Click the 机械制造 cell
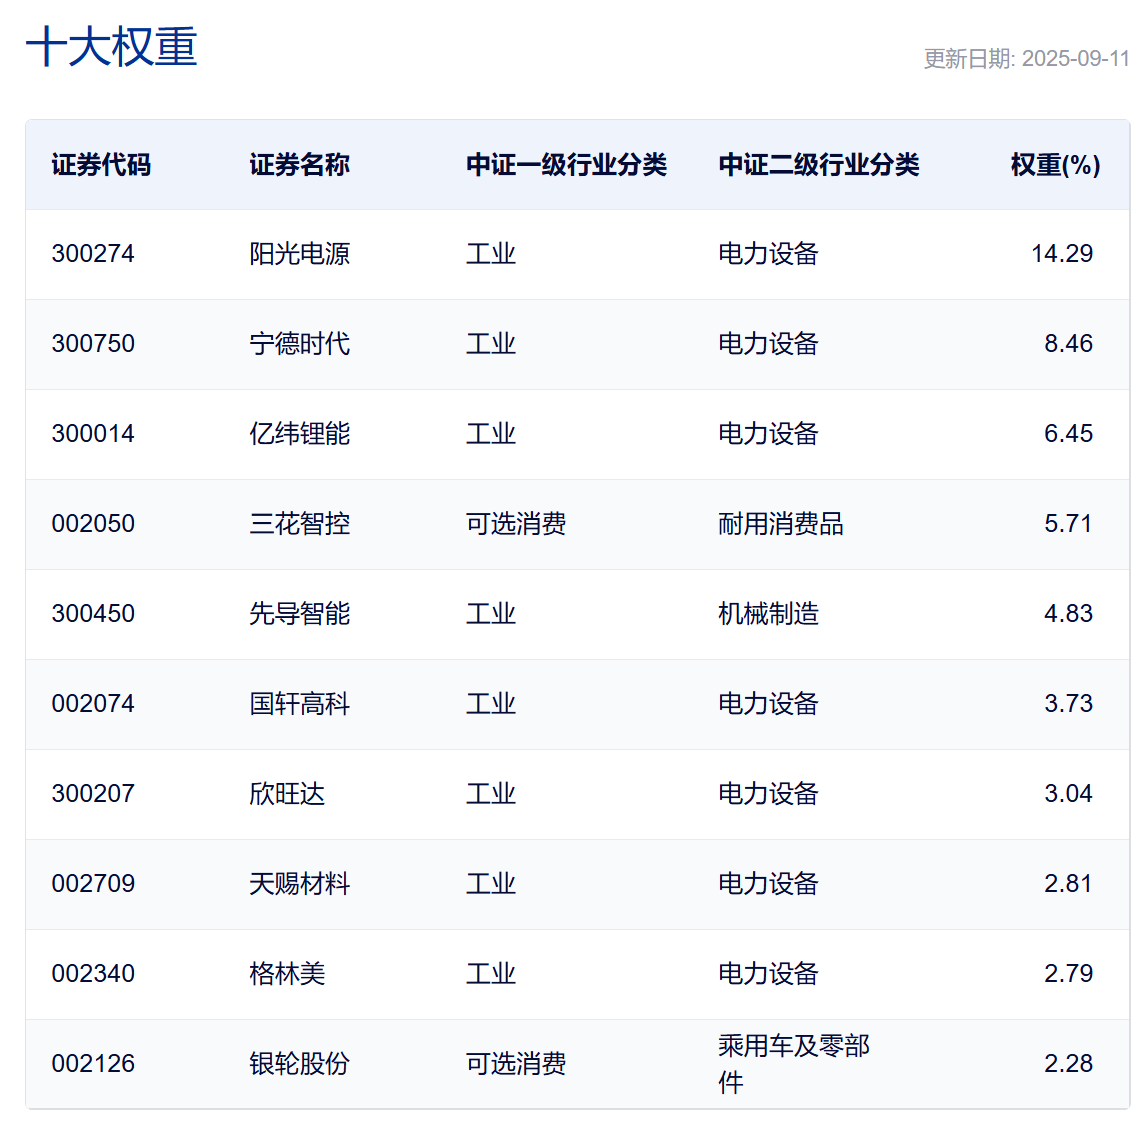Image resolution: width=1146 pixels, height=1122 pixels. pyautogui.click(x=768, y=613)
